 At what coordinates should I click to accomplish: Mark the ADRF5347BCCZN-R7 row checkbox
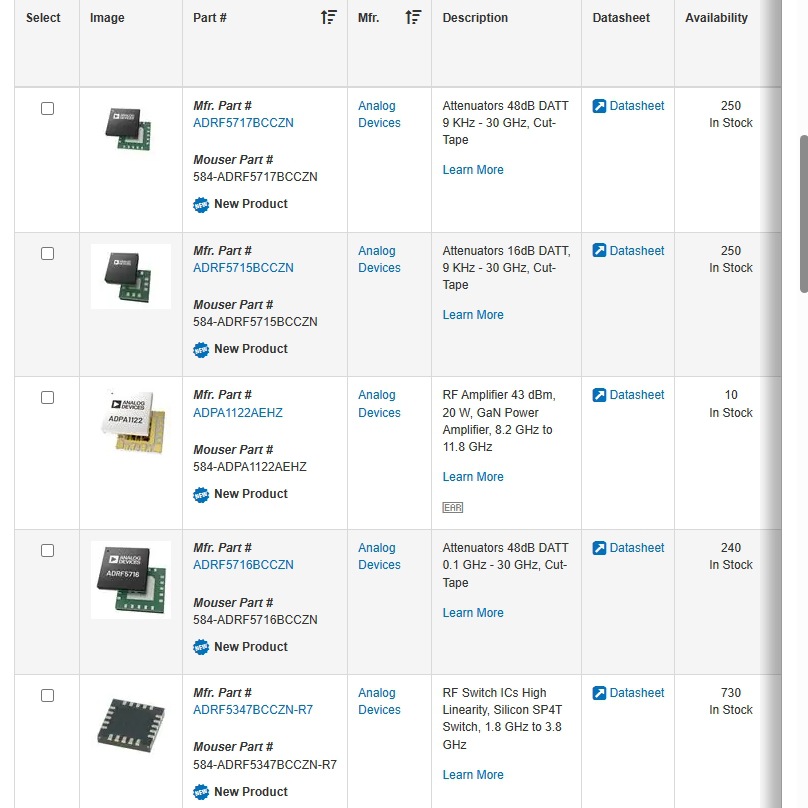point(47,696)
